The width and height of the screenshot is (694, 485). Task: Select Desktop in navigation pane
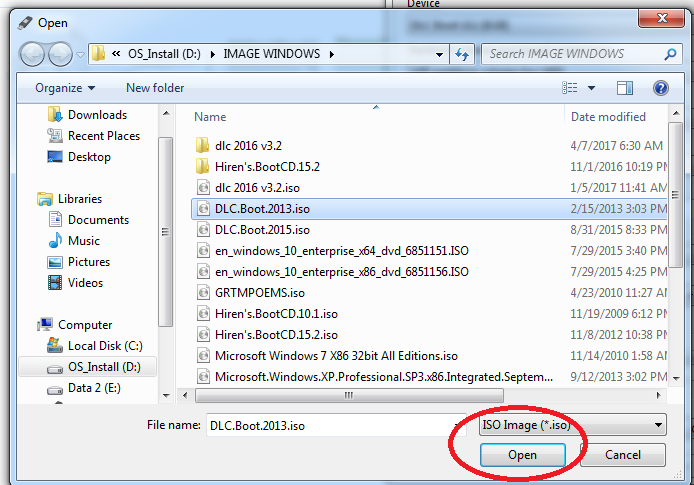point(79,157)
